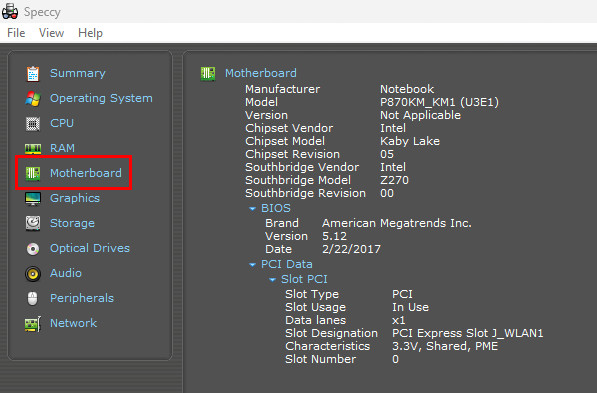The height and width of the screenshot is (393, 597).
Task: Click the Graphics monitor icon
Action: [x=33, y=198]
